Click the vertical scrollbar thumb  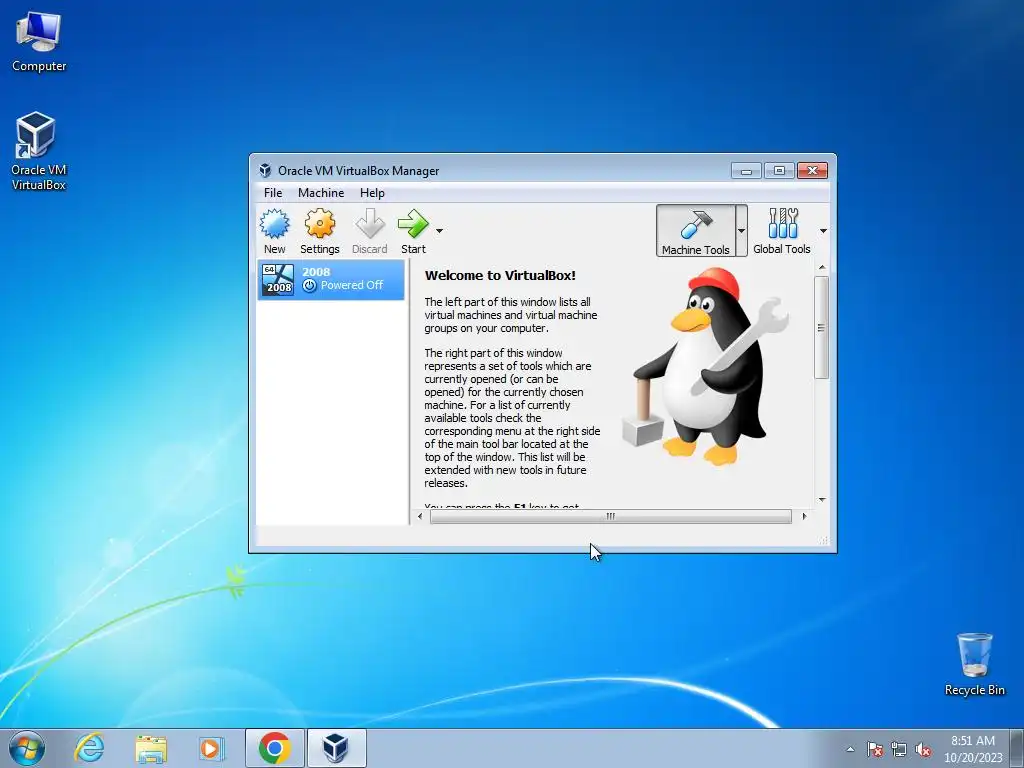pos(822,327)
